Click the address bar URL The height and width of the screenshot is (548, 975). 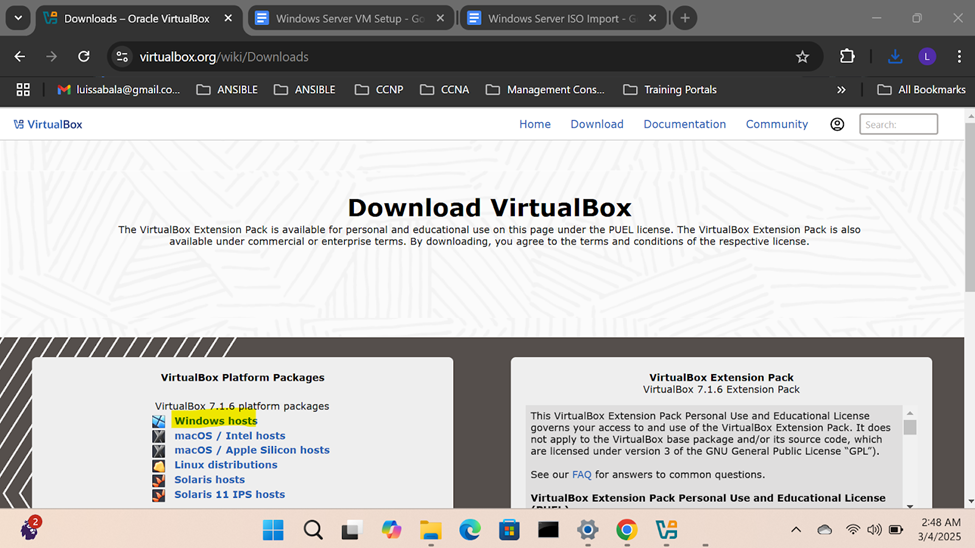[224, 57]
